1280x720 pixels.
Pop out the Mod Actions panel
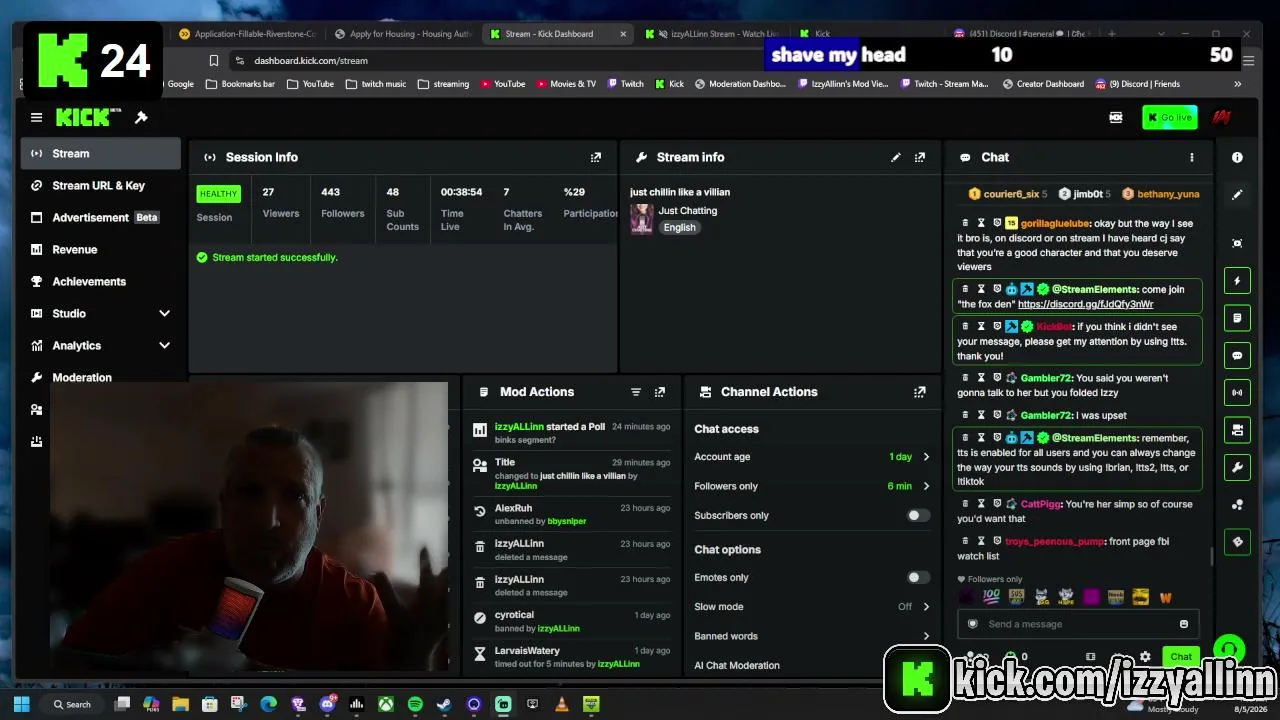point(660,392)
